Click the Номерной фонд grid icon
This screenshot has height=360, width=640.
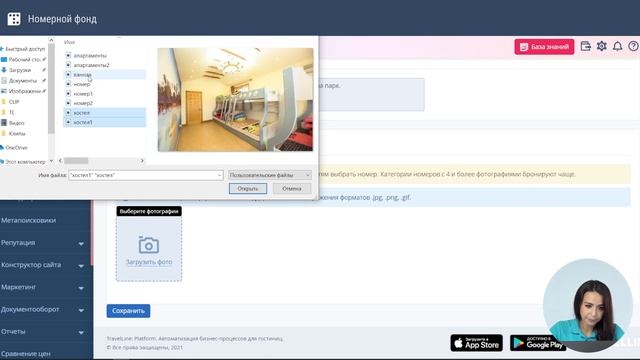click(x=14, y=19)
